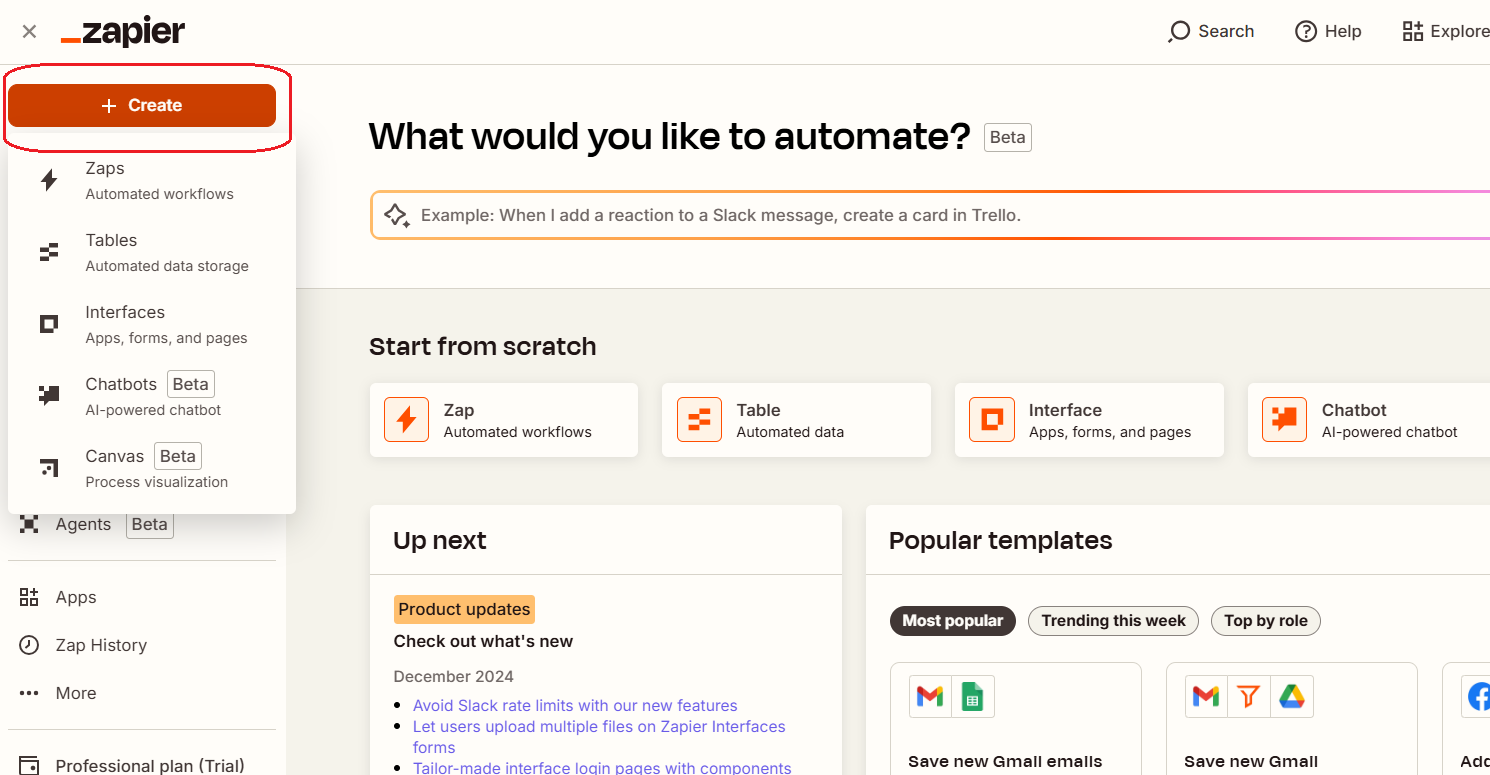1490x775 pixels.
Task: Click the Zapier logo
Action: coord(123,31)
